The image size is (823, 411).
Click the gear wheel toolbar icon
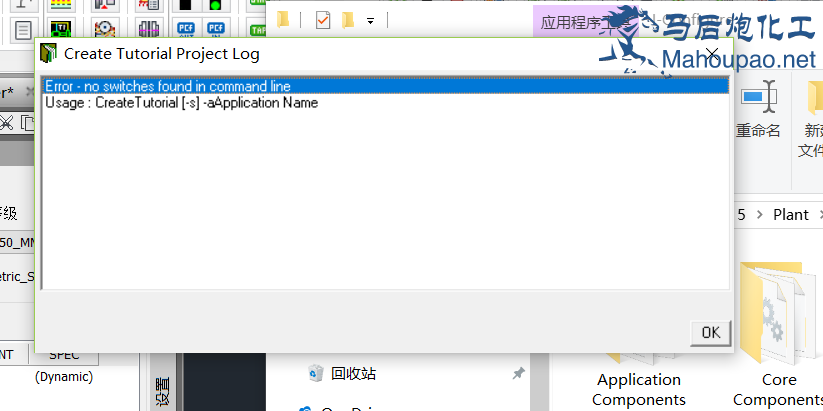[x=105, y=29]
